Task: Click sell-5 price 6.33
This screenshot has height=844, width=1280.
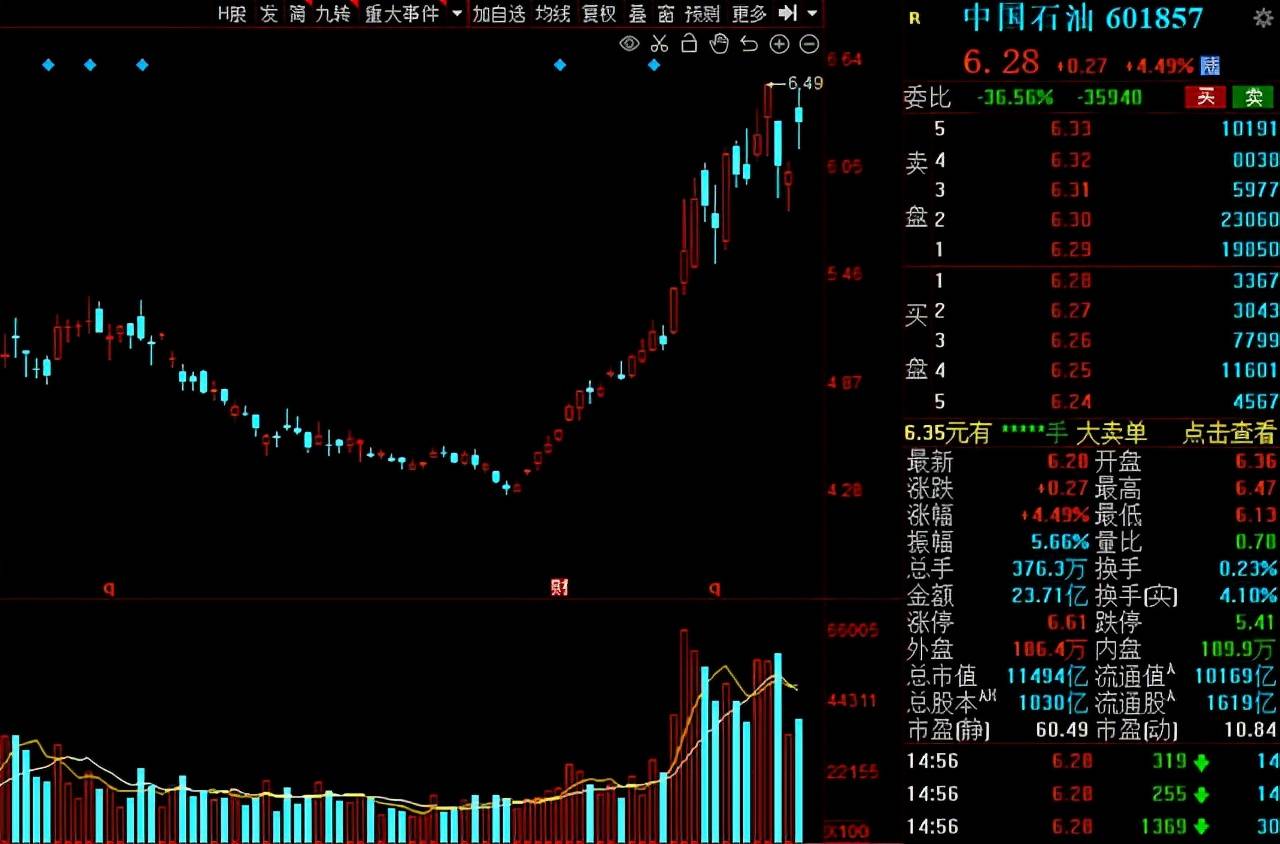Action: [1070, 128]
